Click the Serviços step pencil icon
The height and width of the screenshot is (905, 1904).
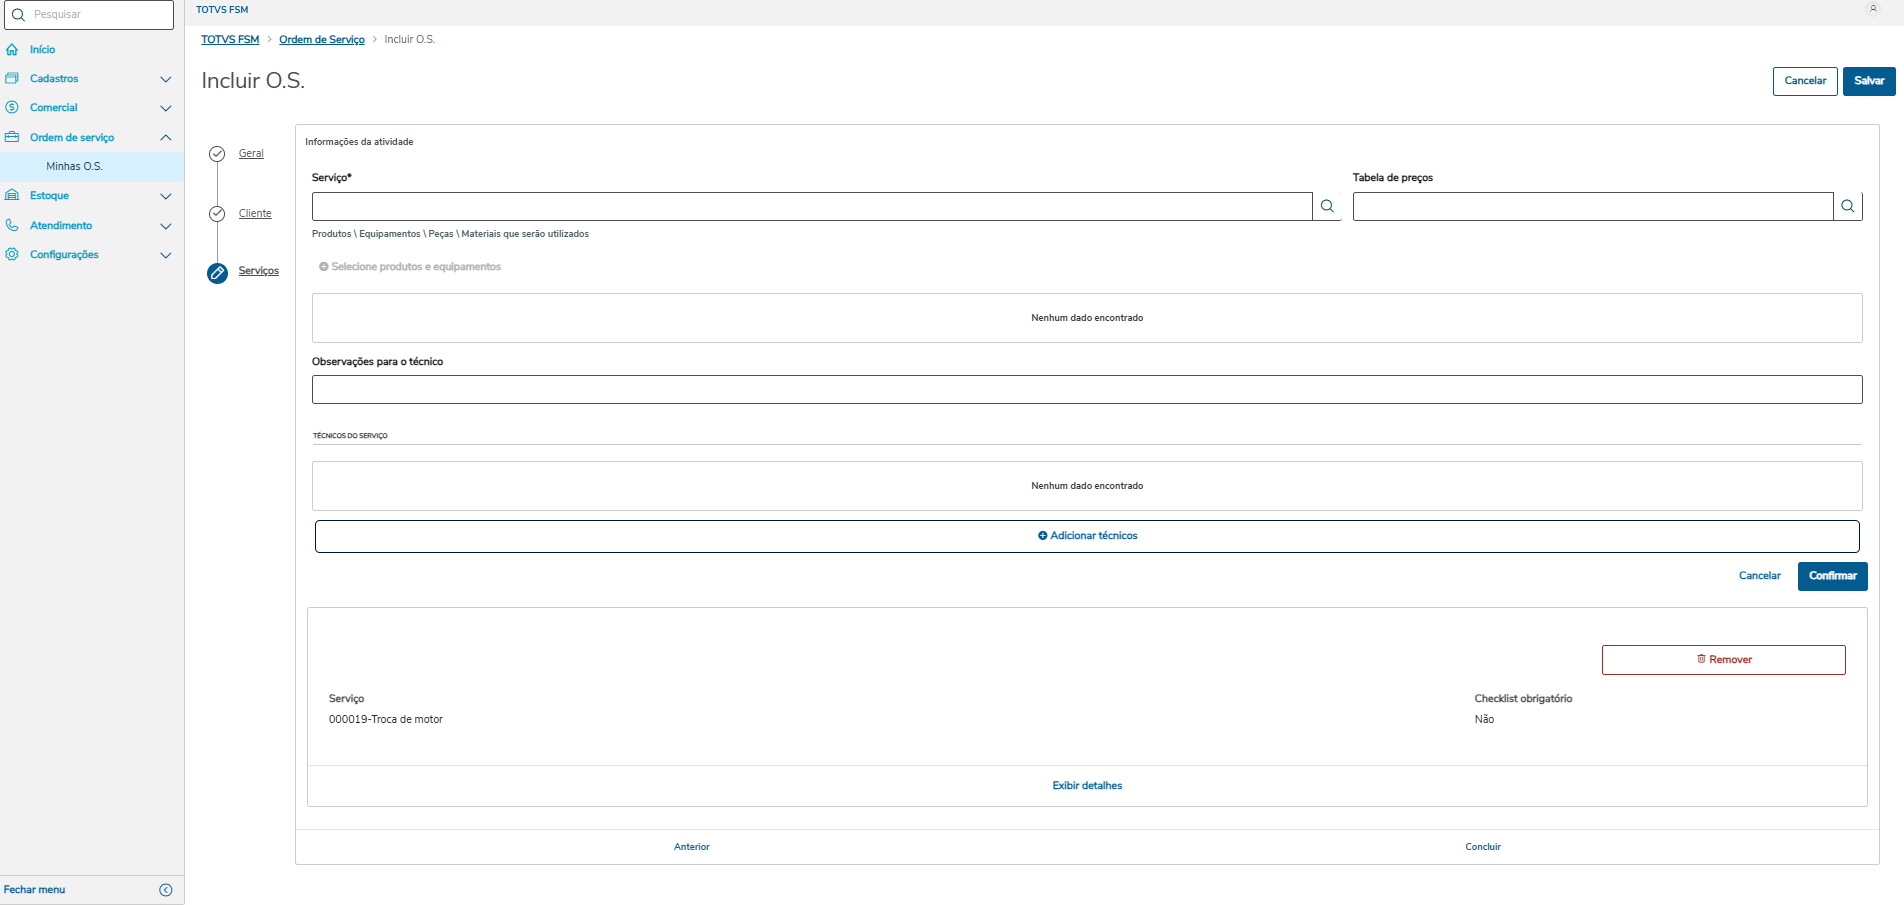(217, 273)
